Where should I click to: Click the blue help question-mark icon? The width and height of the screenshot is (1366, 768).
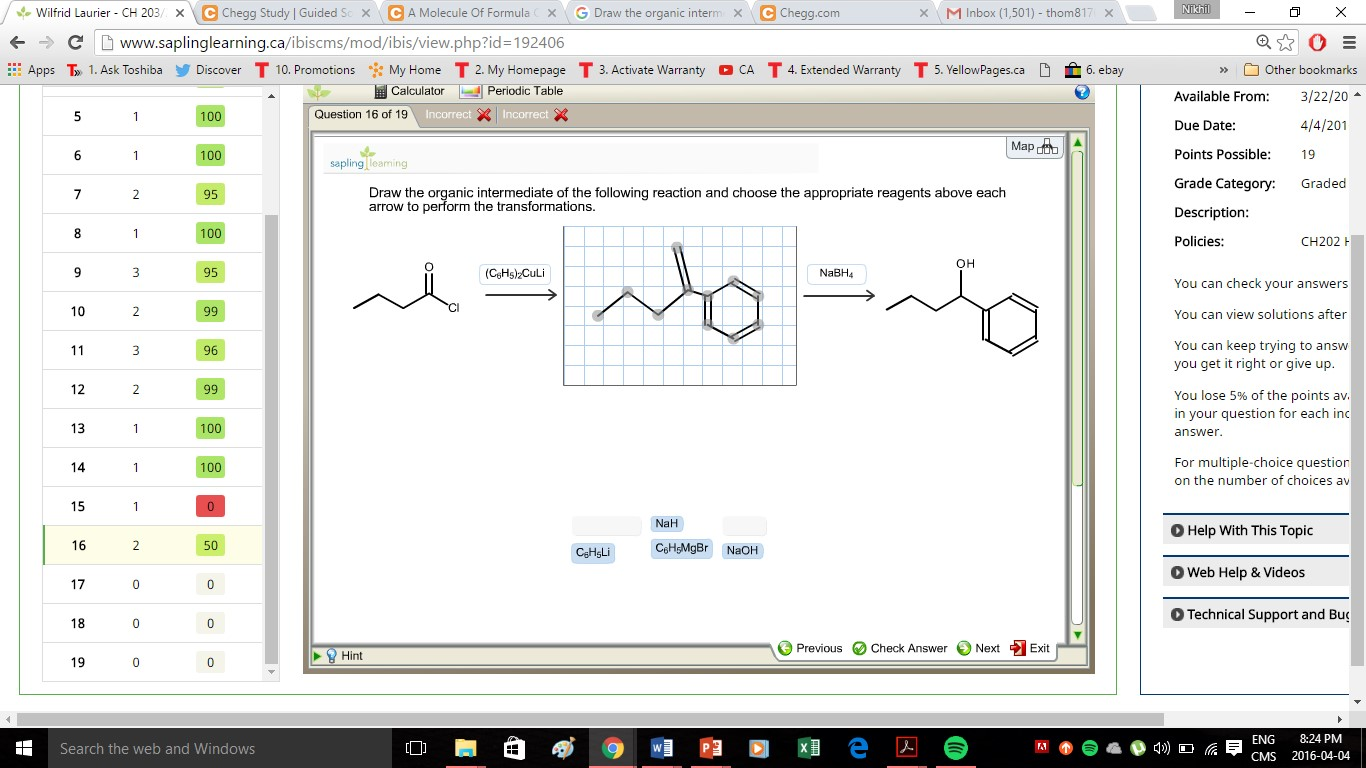(x=1081, y=91)
